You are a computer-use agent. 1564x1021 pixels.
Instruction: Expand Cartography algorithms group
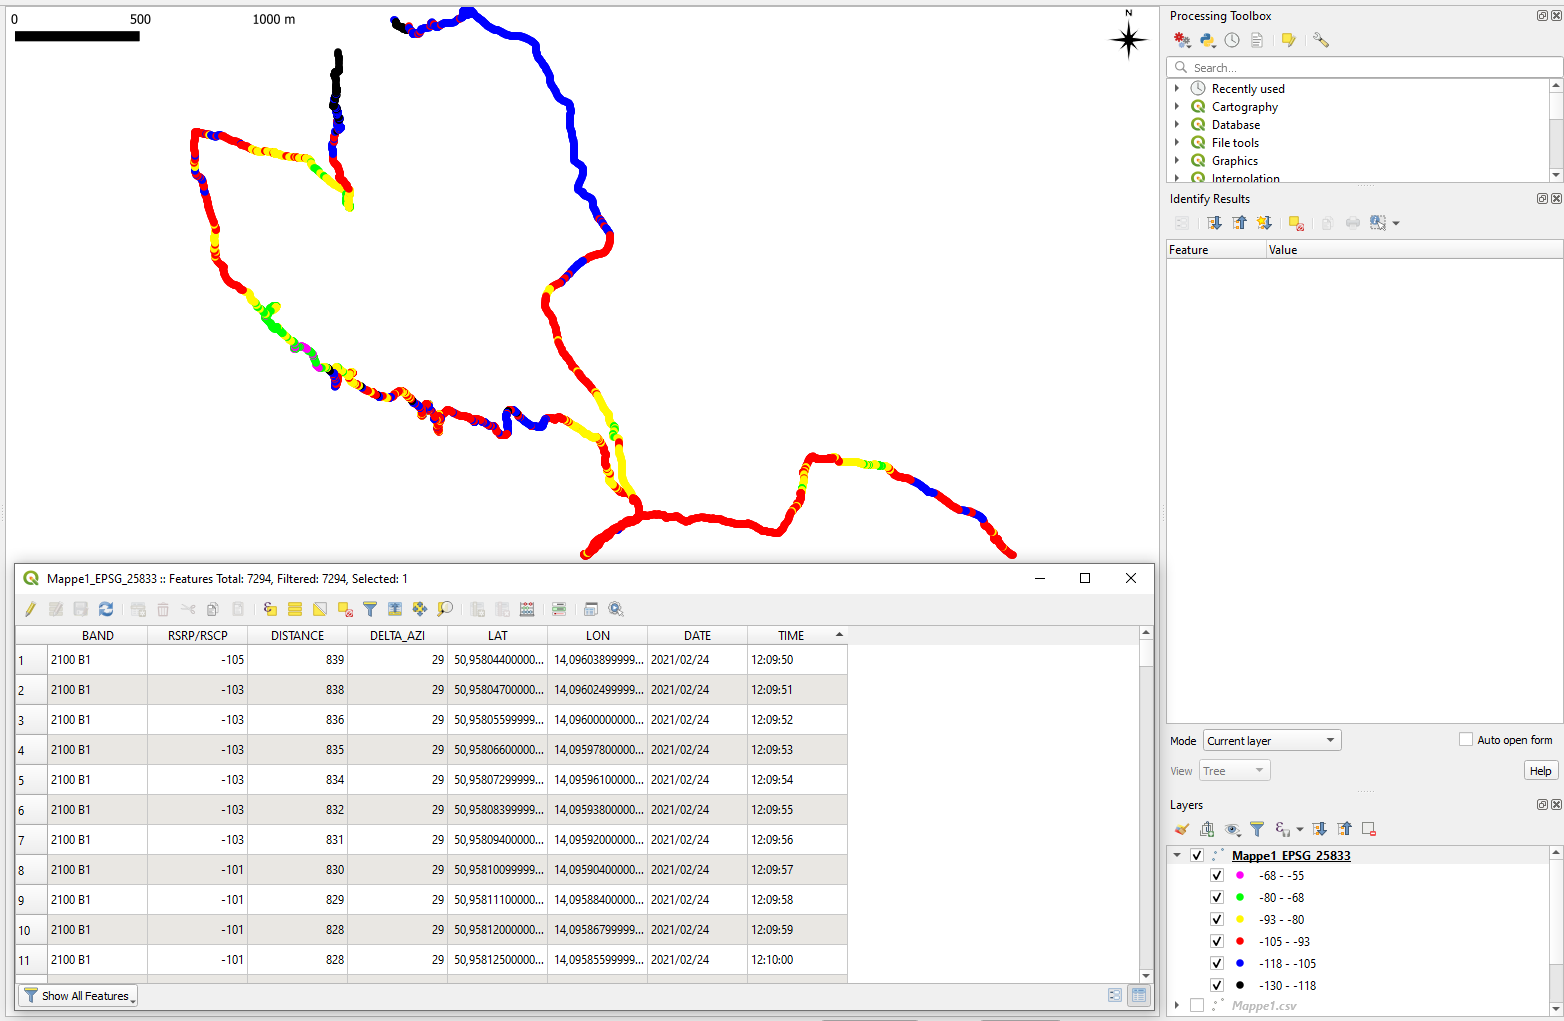click(x=1177, y=106)
